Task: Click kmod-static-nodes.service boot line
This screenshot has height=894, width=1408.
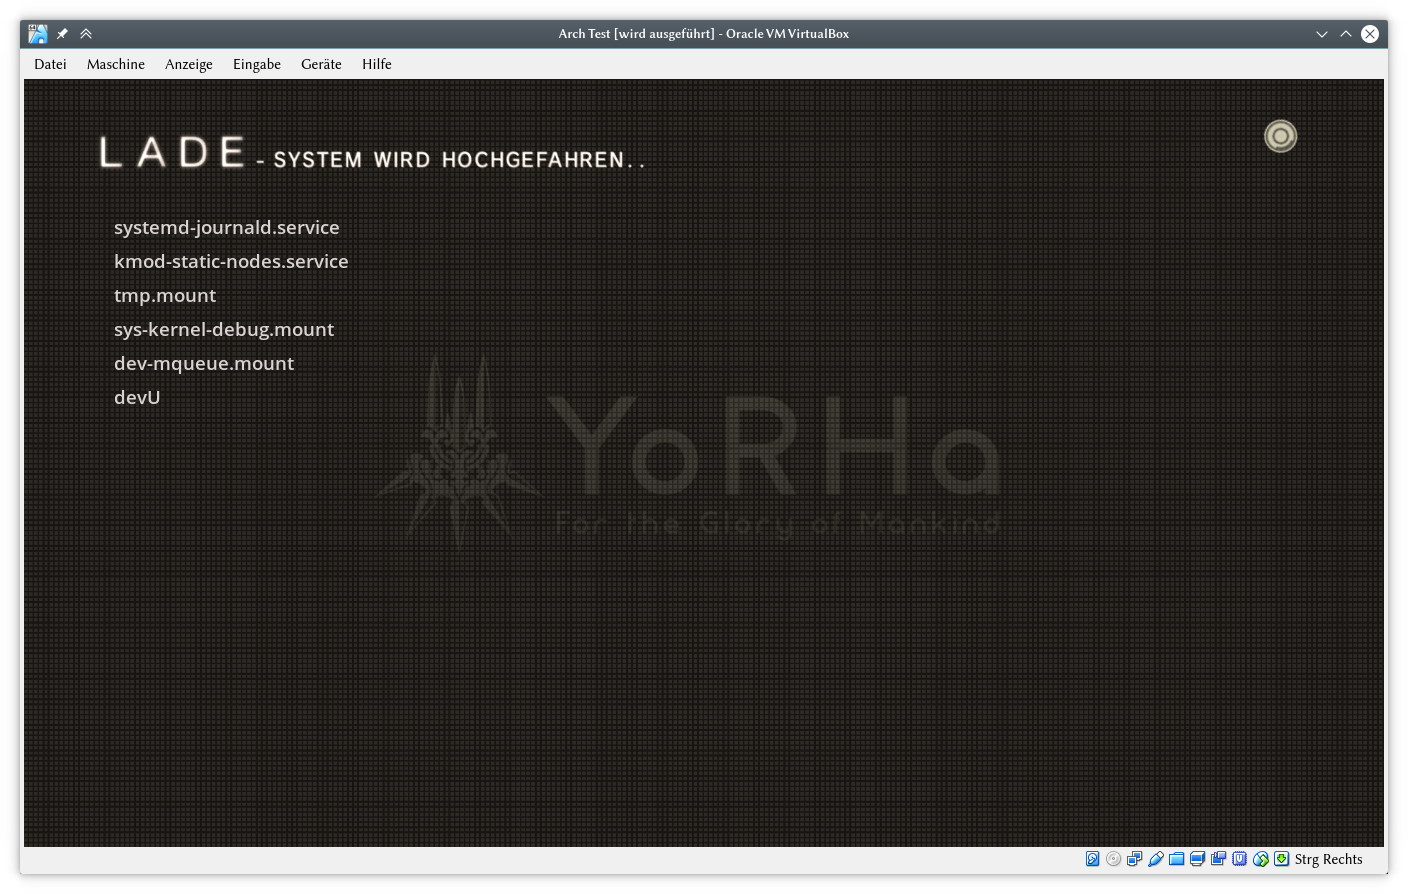Action: coord(231,261)
